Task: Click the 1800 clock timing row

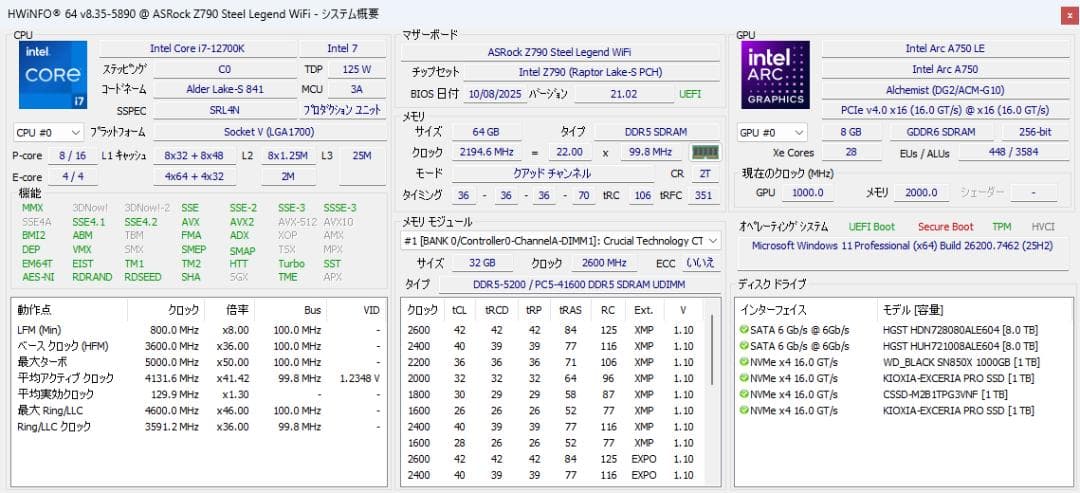Action: (x=554, y=395)
